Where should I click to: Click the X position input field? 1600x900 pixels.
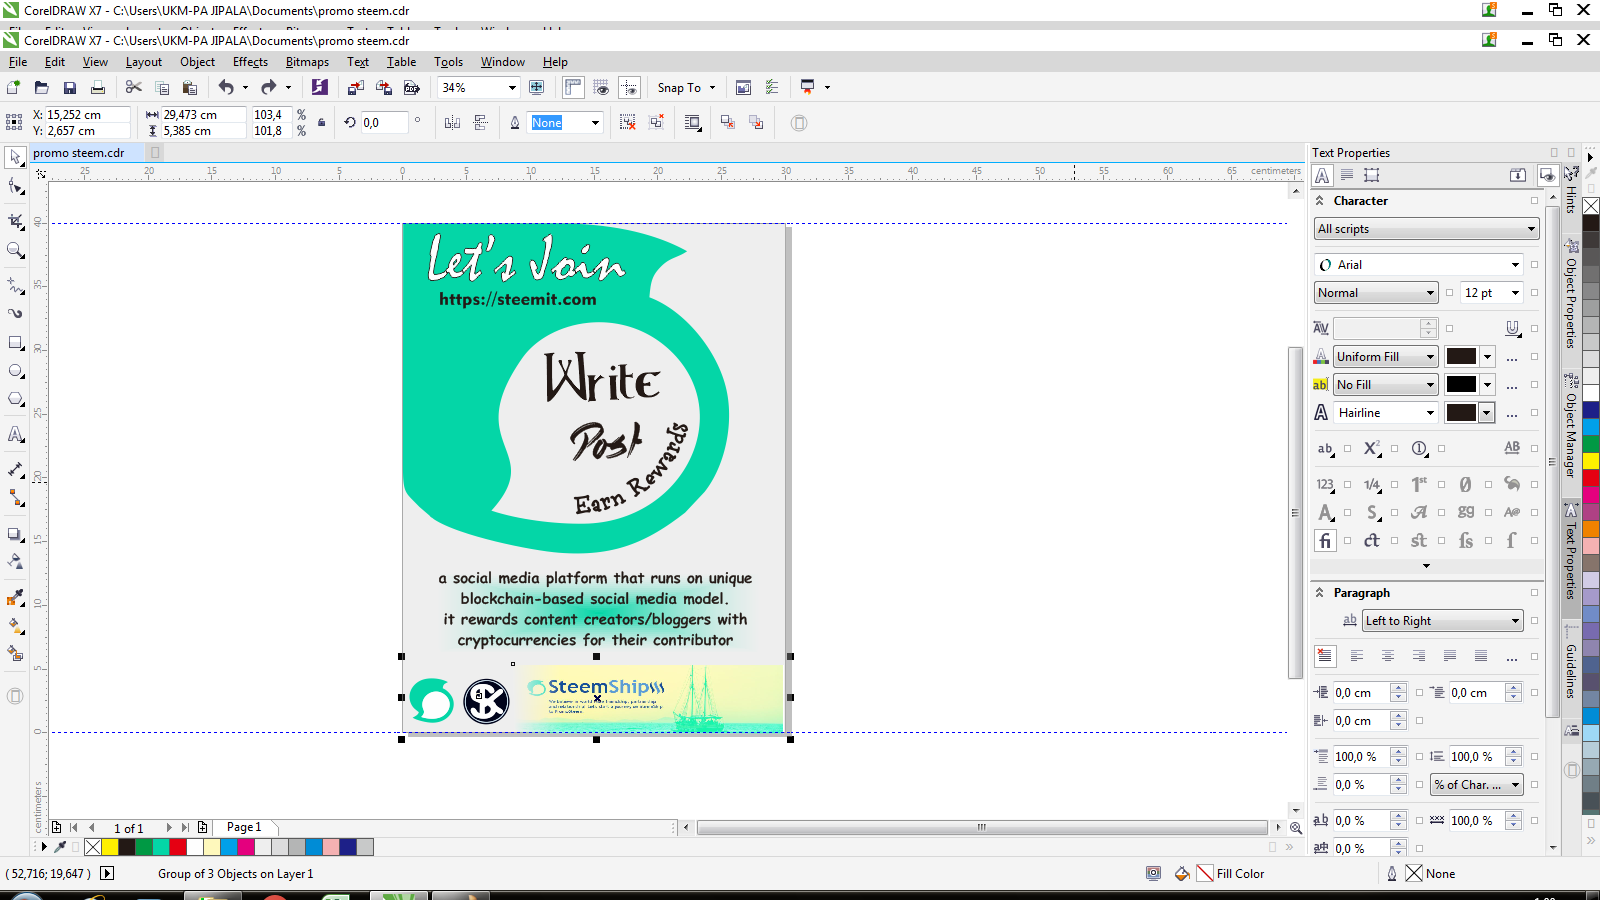(87, 115)
